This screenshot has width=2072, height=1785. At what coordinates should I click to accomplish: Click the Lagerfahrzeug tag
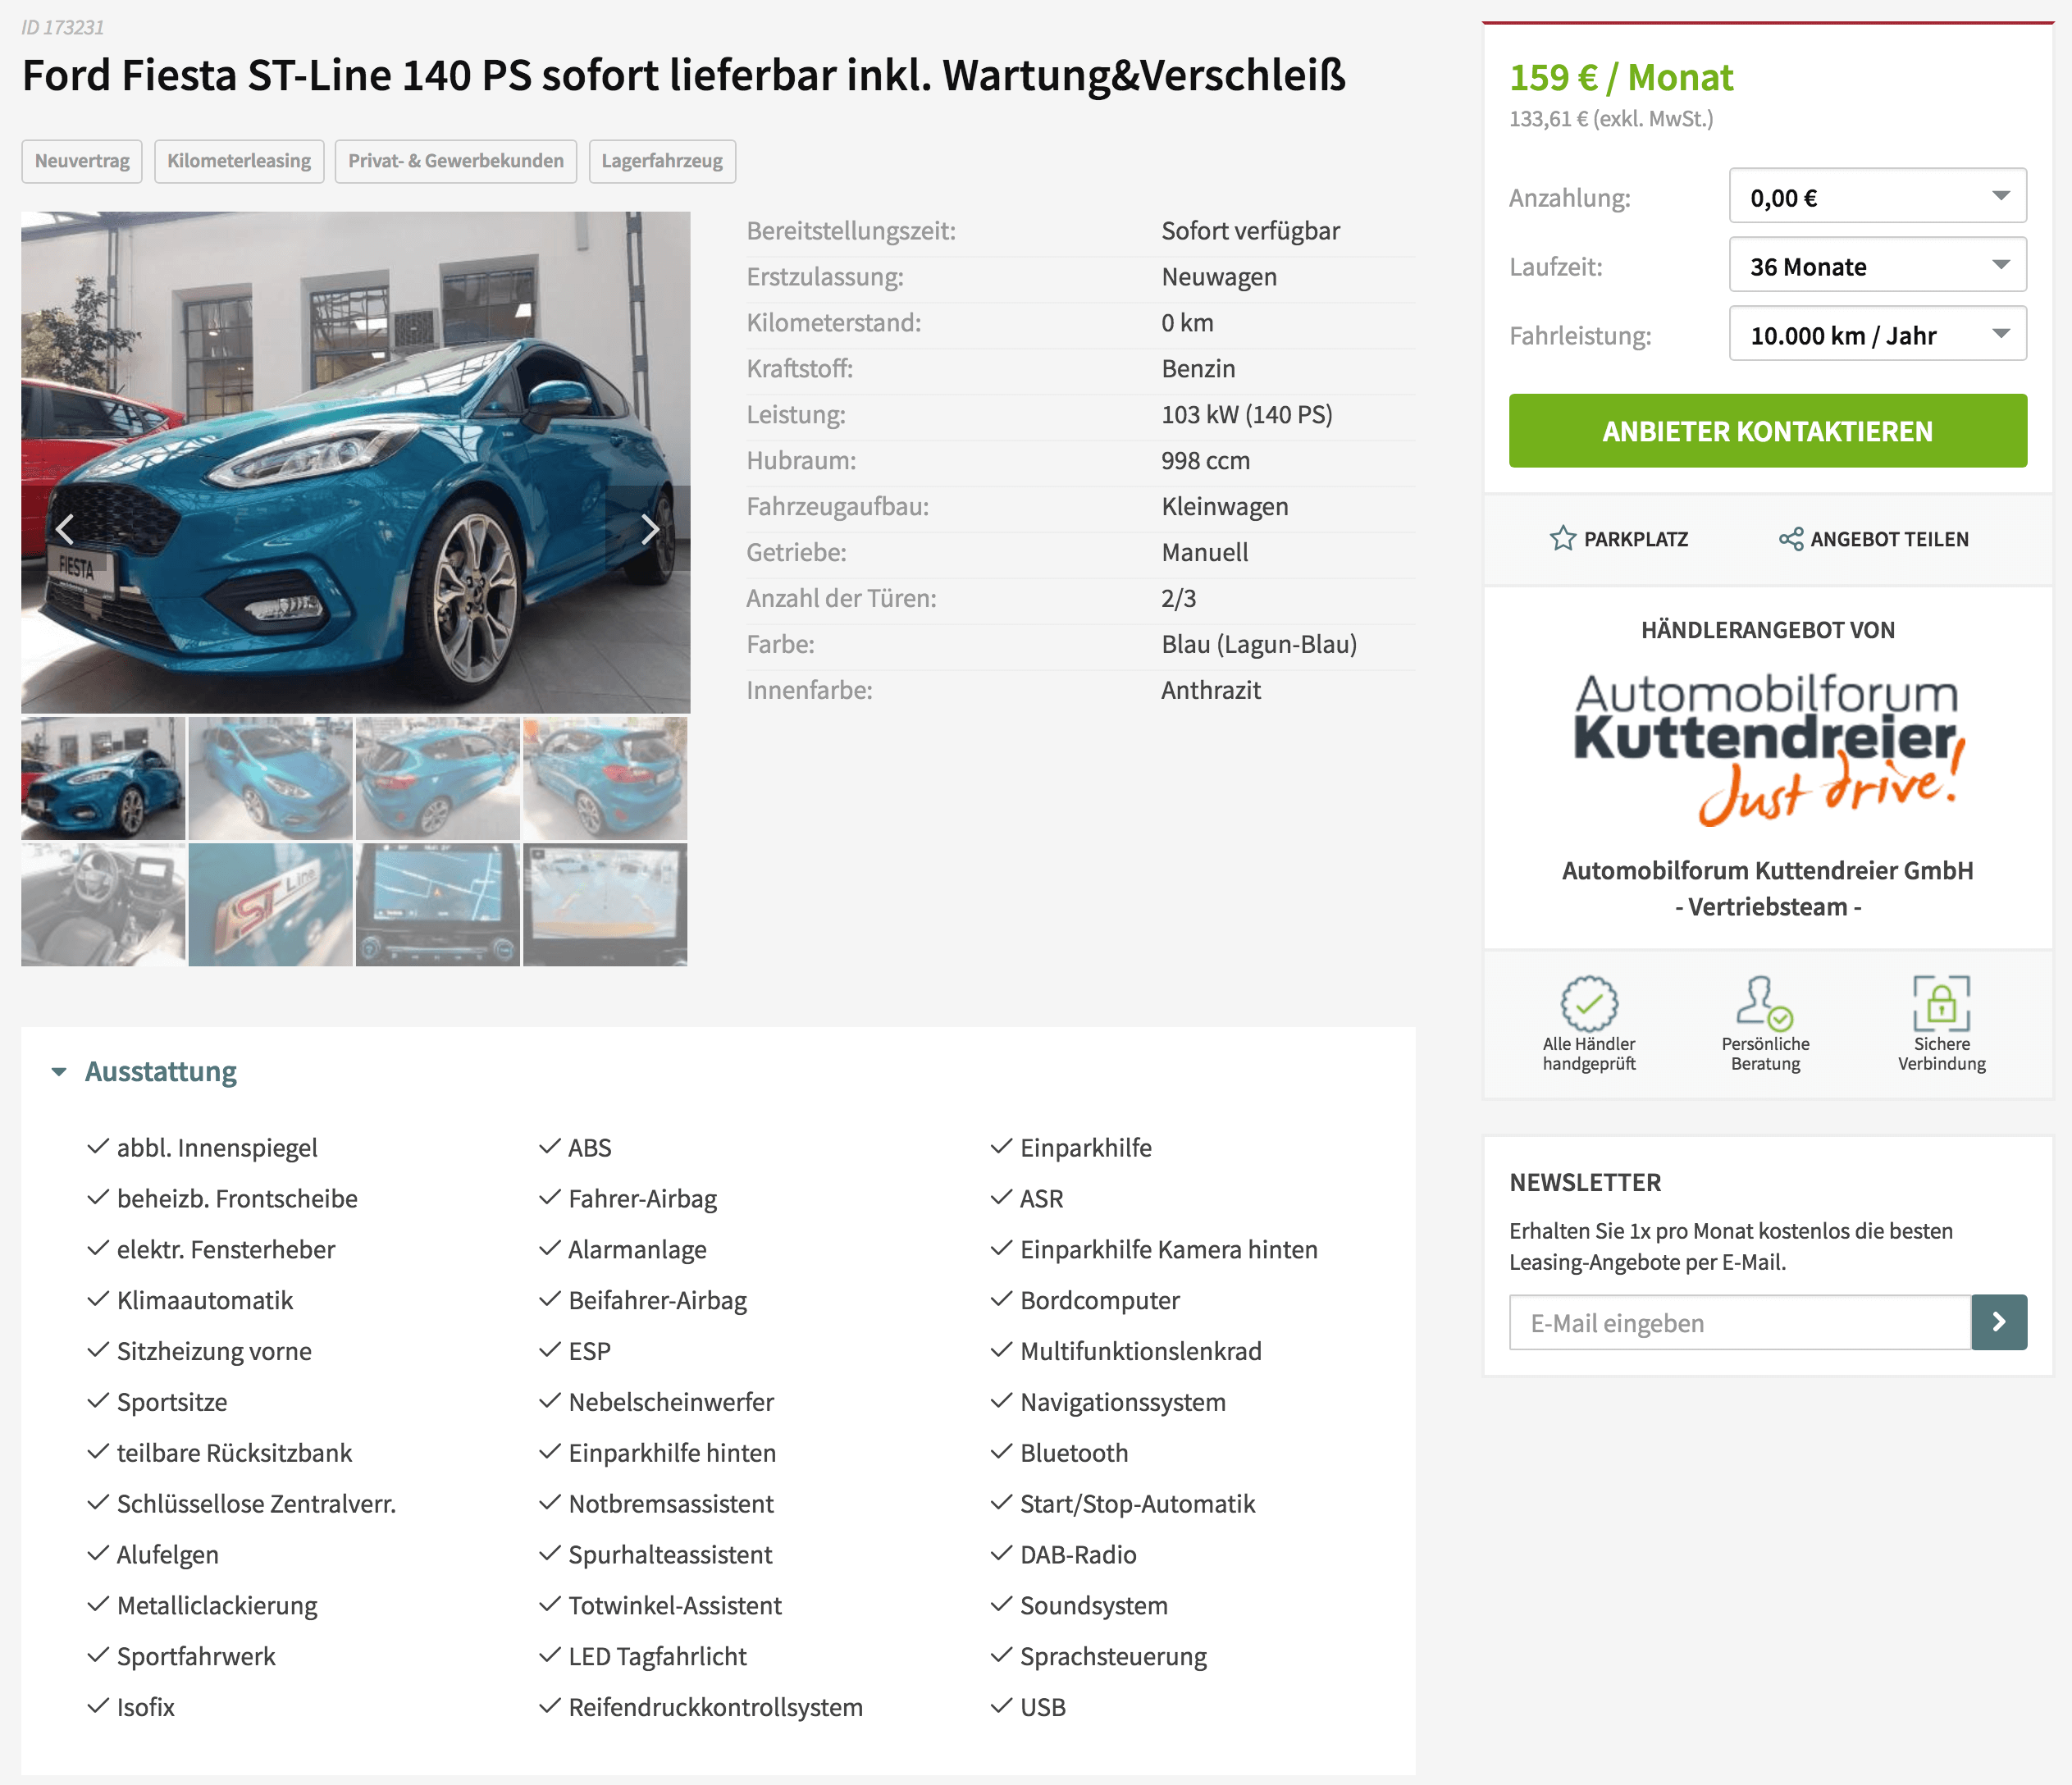[x=662, y=161]
